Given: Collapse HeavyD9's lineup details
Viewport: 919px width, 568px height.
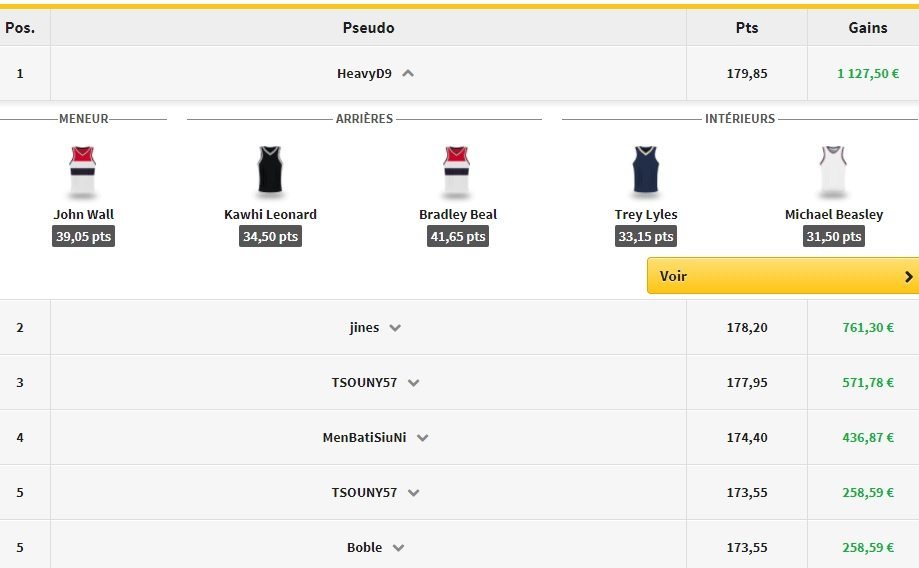Looking at the screenshot, I should [408, 73].
